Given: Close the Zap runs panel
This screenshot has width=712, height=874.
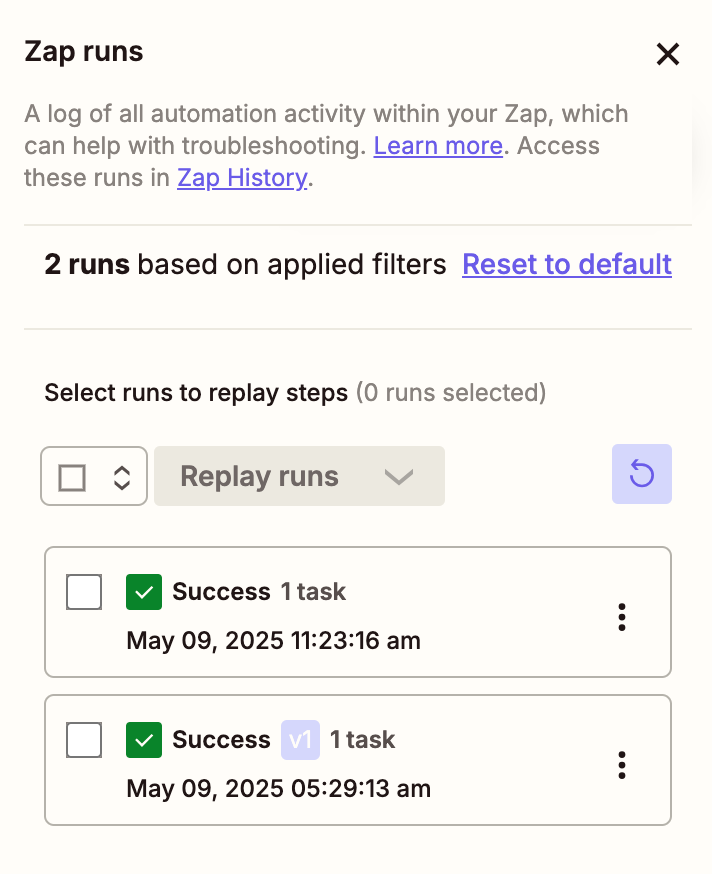Looking at the screenshot, I should point(667,54).
